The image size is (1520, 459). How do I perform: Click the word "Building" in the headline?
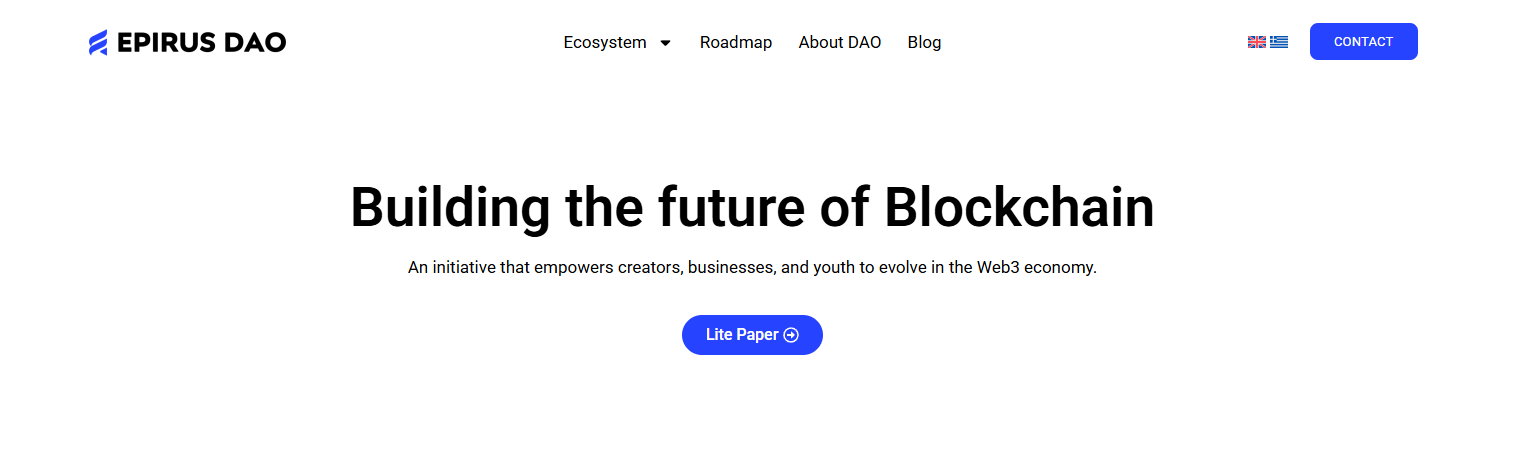(450, 207)
